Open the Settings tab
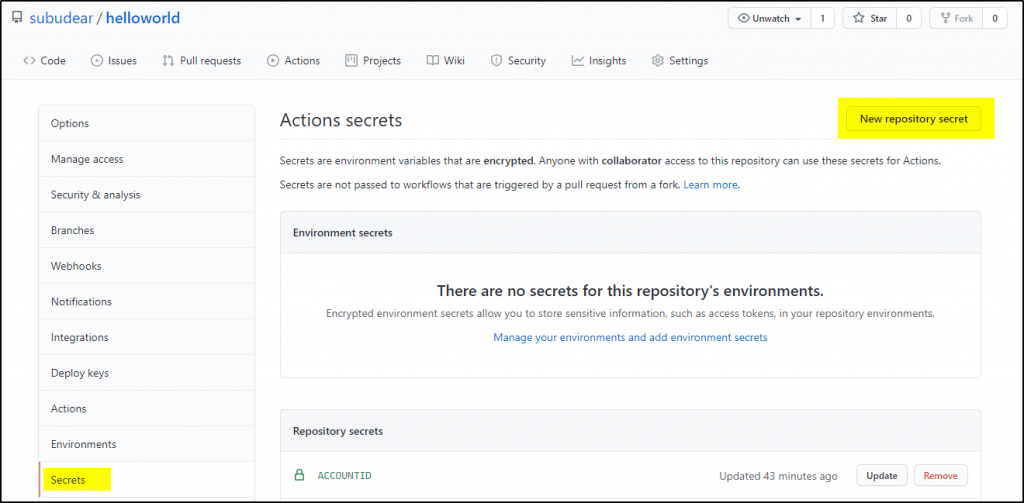 coord(680,61)
